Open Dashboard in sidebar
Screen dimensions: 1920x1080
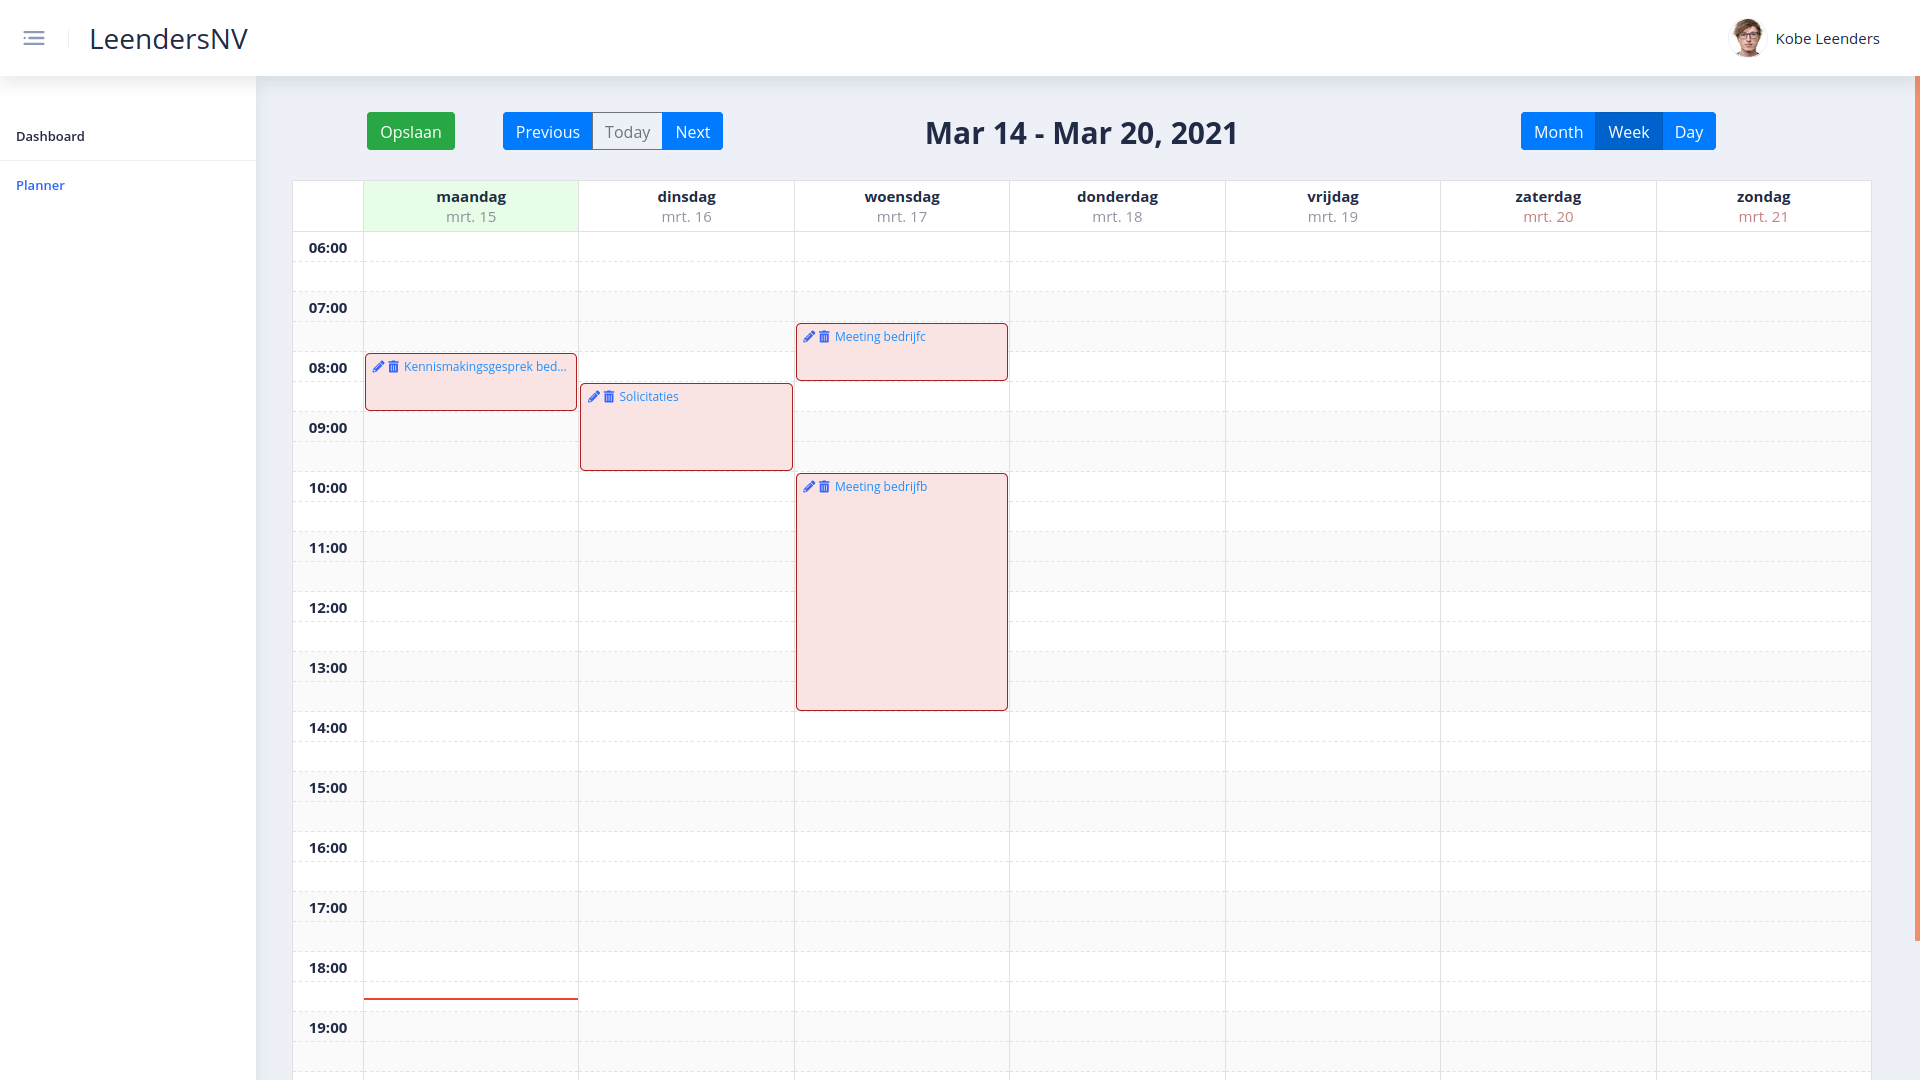point(50,136)
